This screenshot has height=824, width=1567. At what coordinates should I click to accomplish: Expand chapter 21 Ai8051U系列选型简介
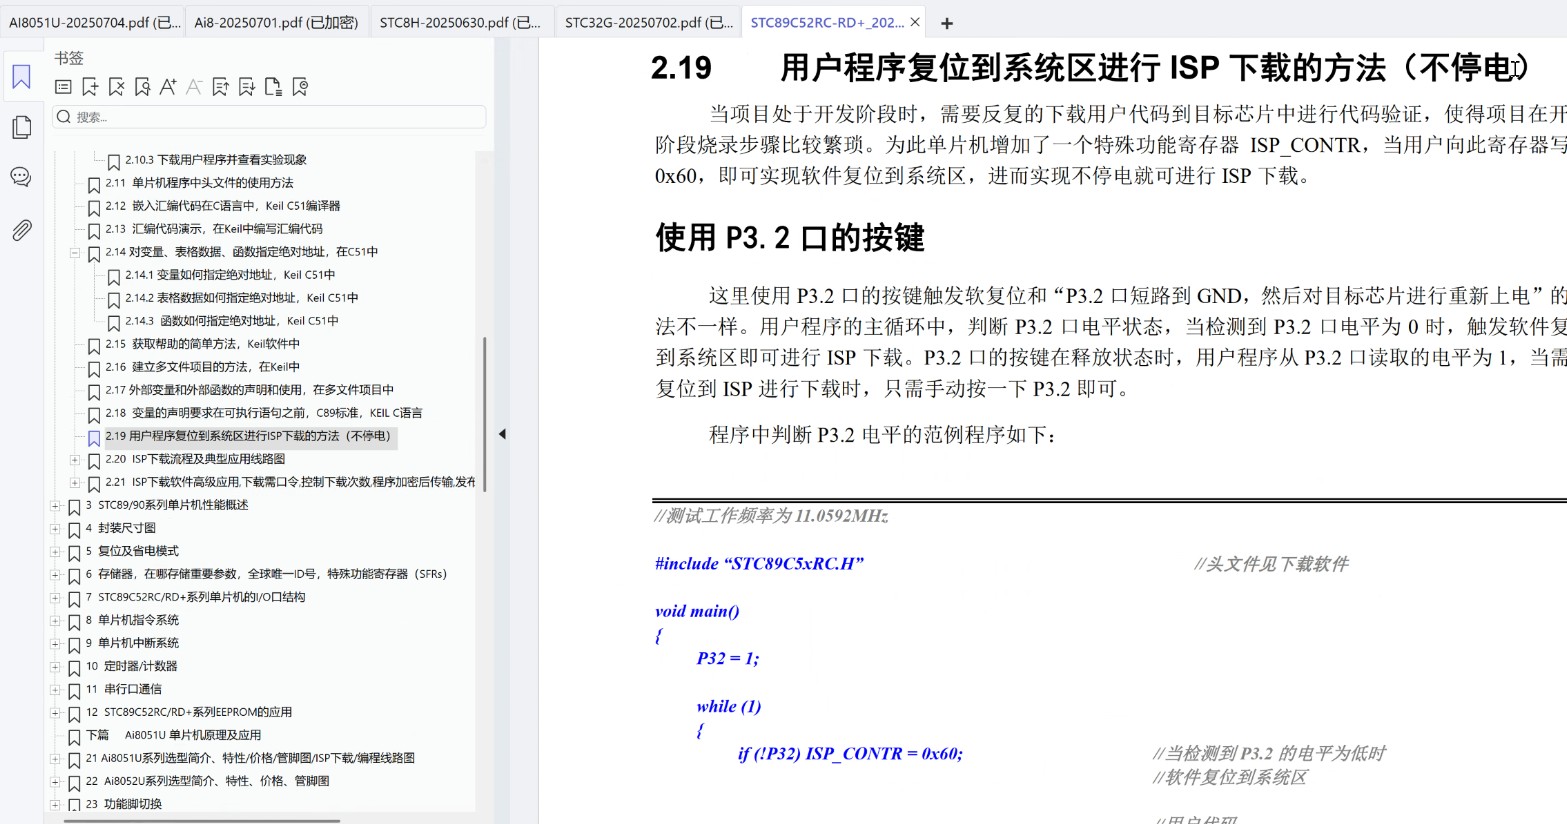click(x=55, y=758)
